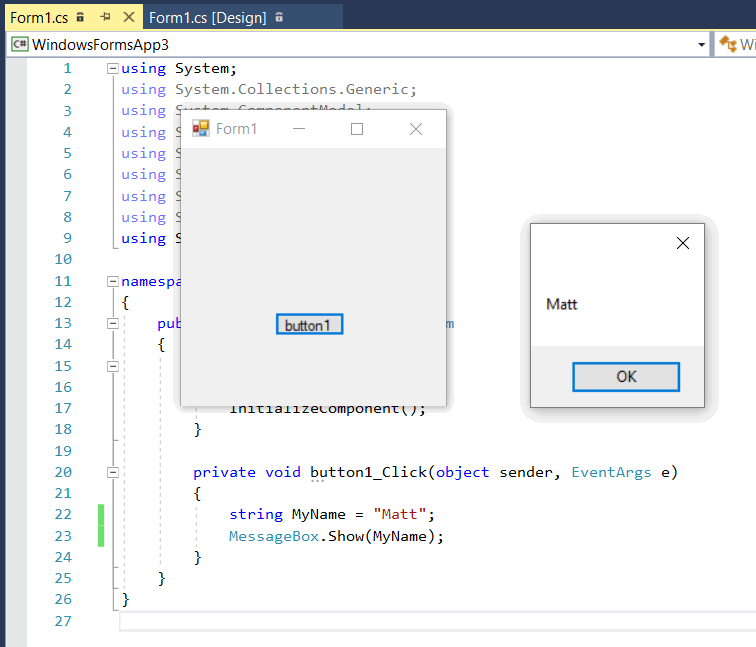Click OK in the Matt message box
Viewport: 756px width, 647px height.
(626, 377)
